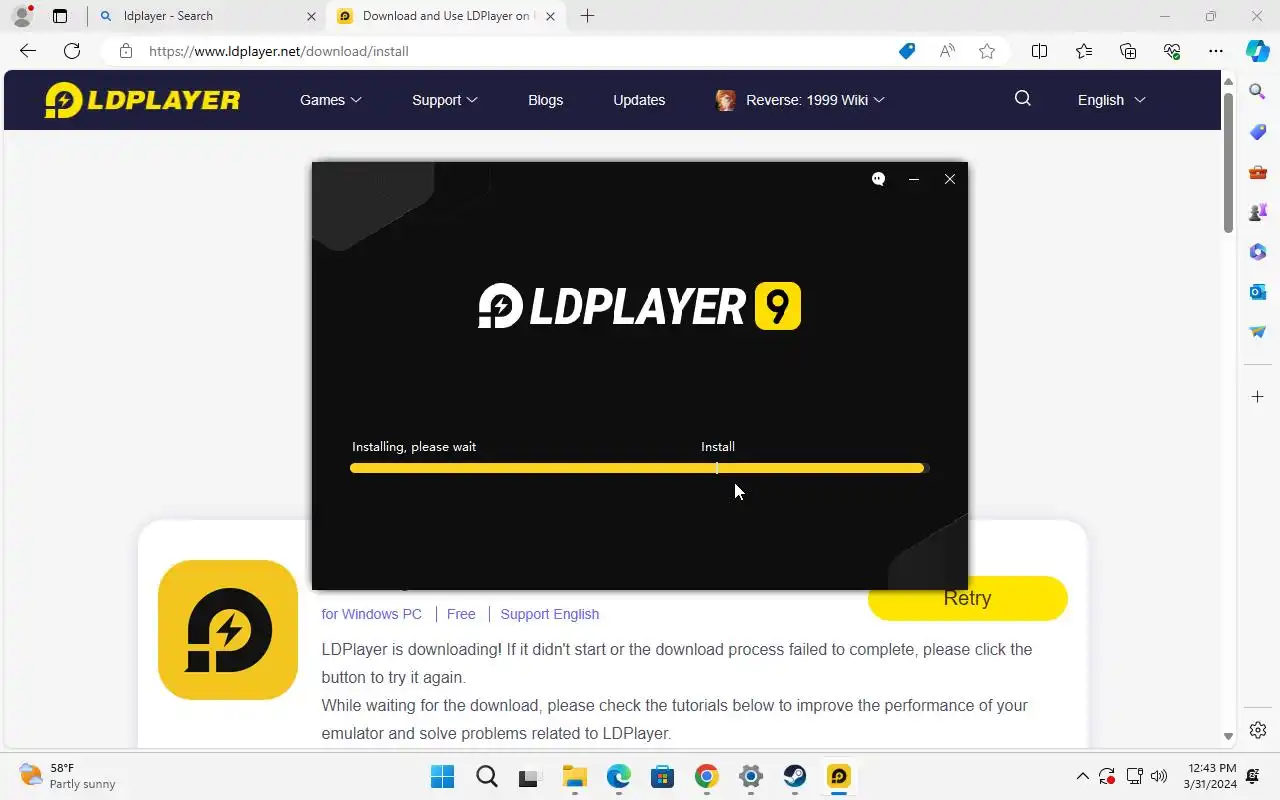Open the Updates page

[x=639, y=100]
